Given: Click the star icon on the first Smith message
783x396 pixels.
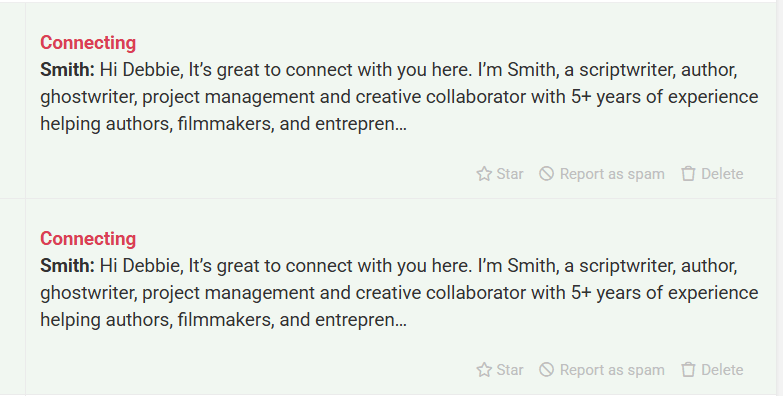Looking at the screenshot, I should click(x=484, y=174).
